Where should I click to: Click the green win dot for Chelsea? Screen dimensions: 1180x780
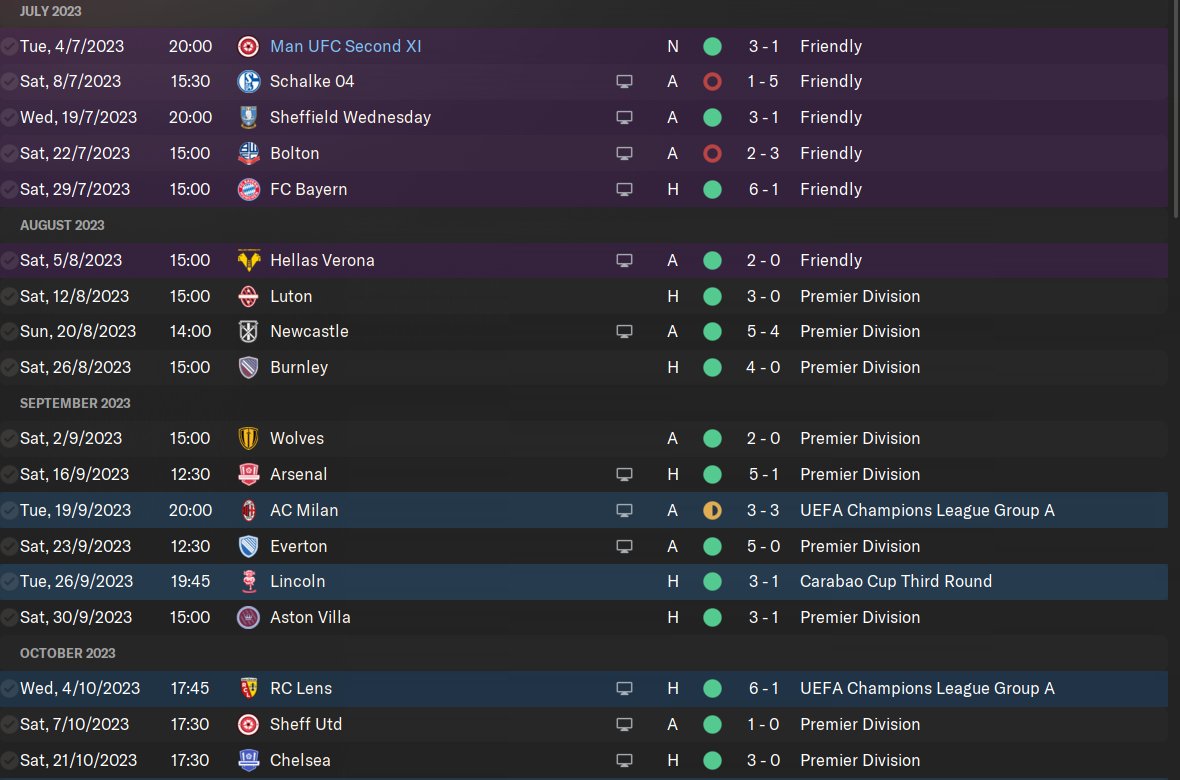tap(712, 760)
